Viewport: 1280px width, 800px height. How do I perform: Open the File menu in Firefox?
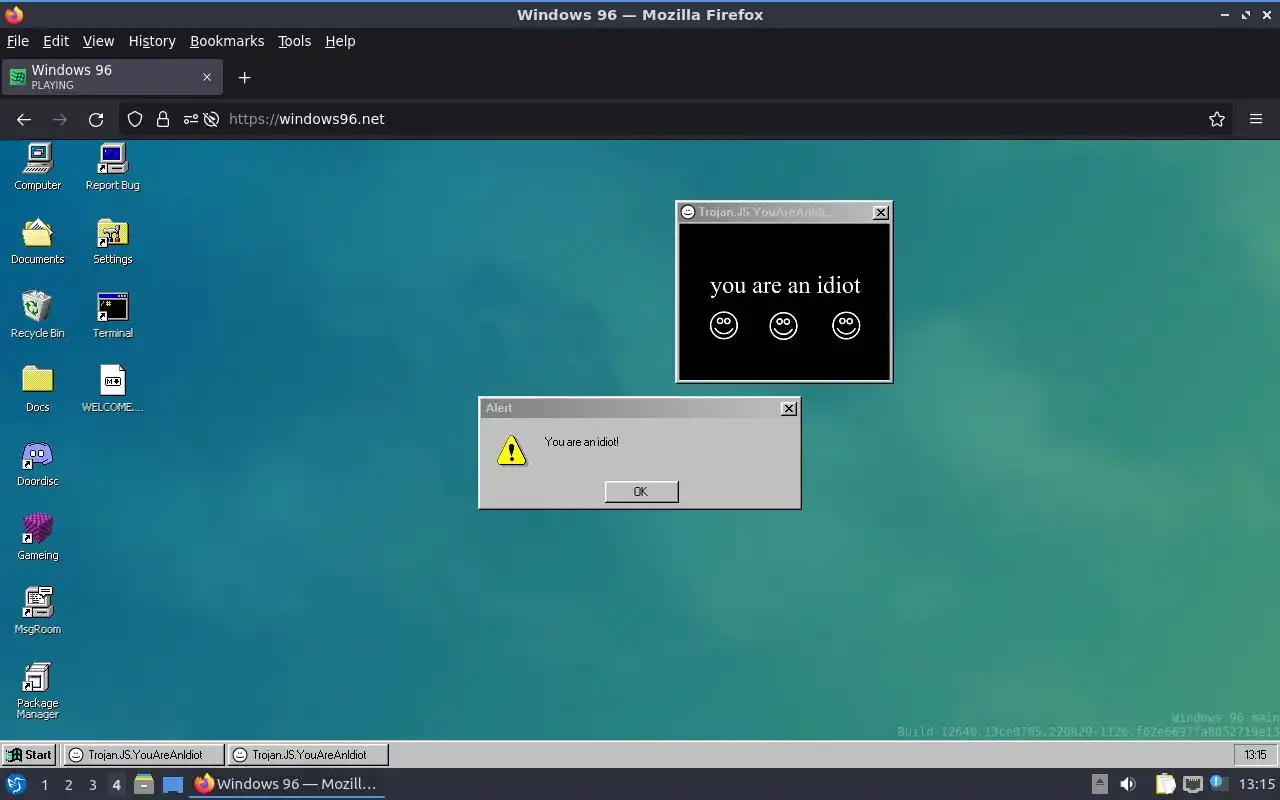[18, 41]
